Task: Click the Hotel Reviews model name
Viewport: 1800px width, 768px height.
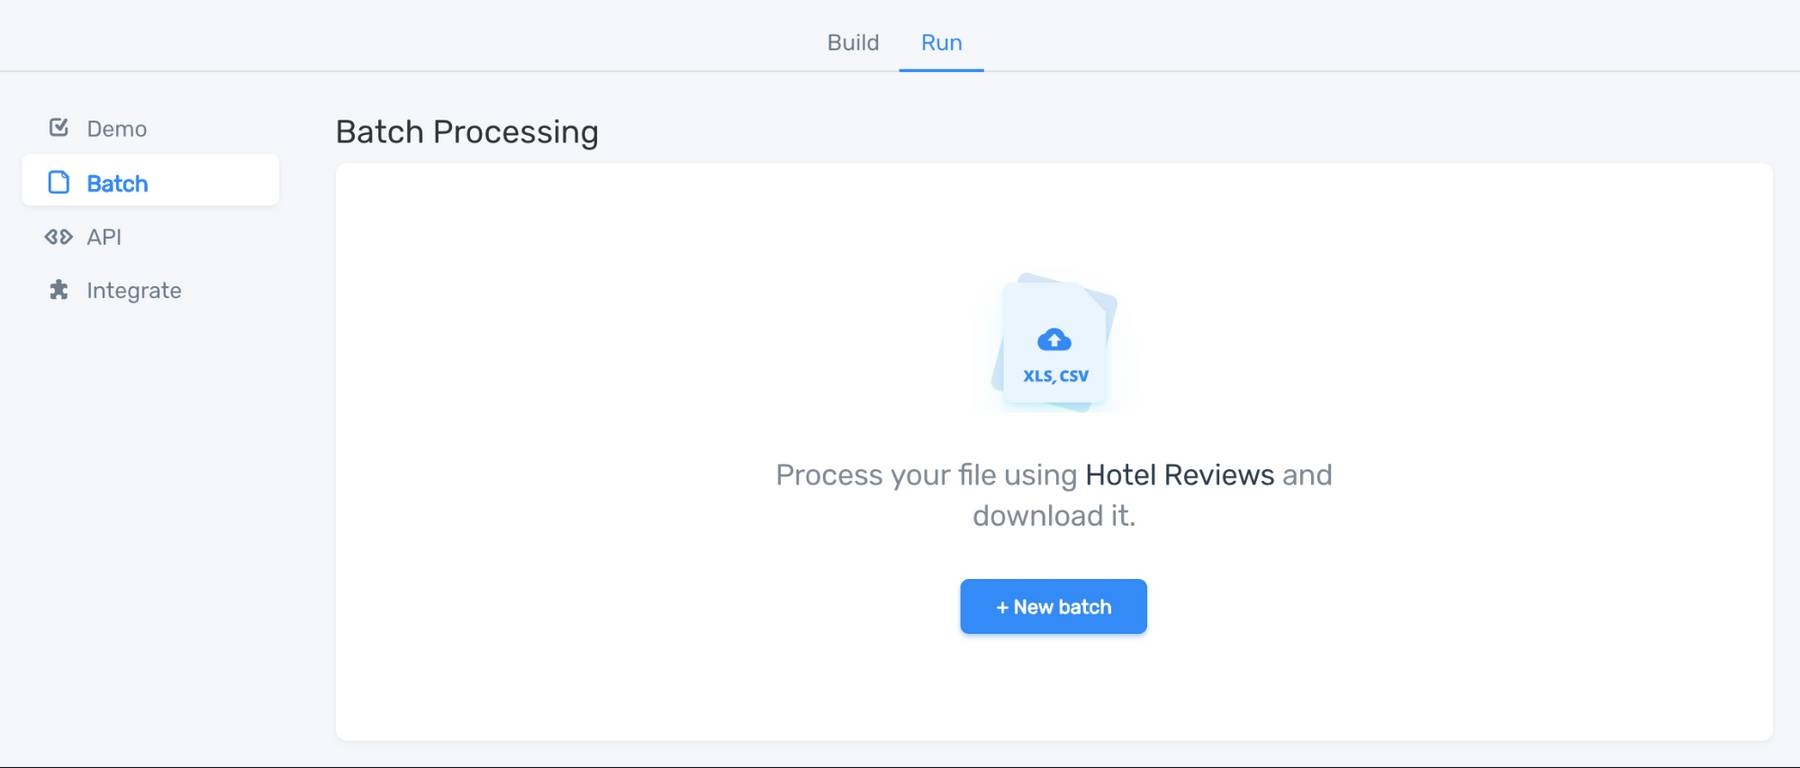Action: tap(1179, 475)
